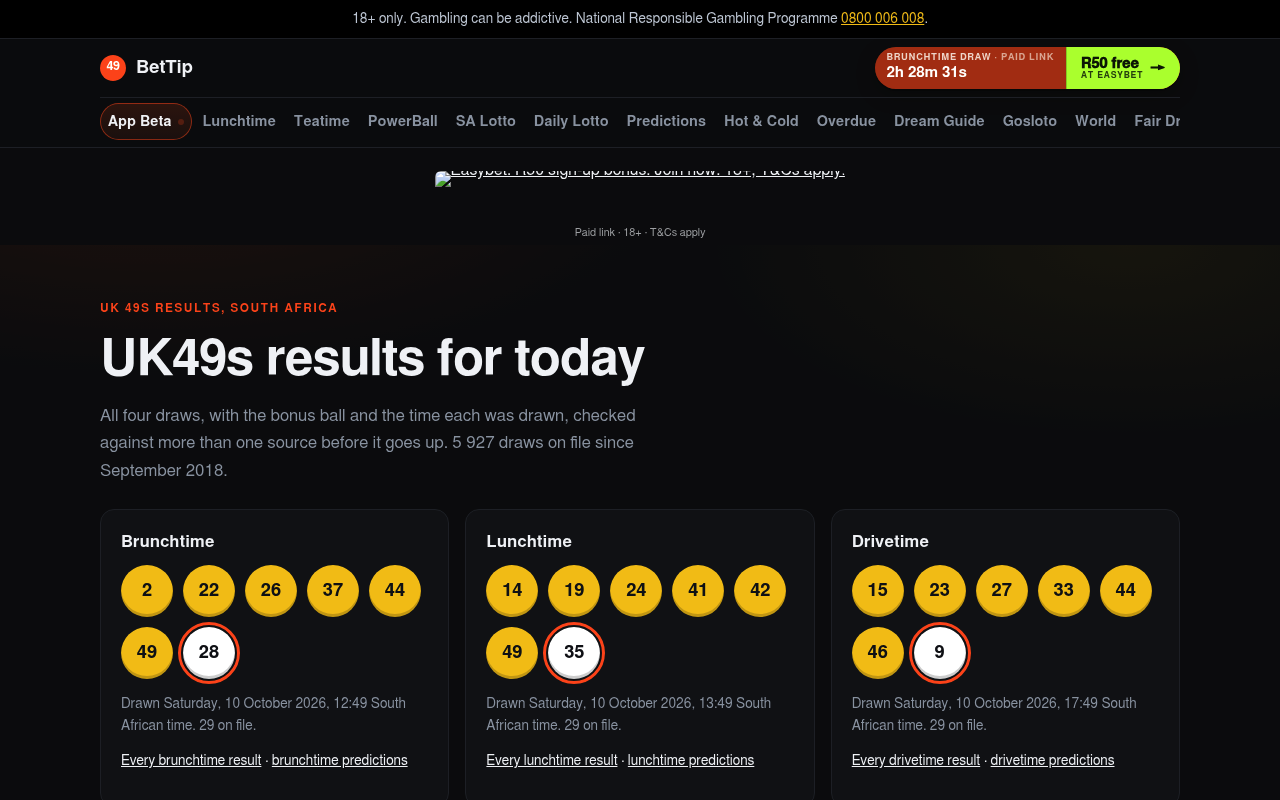The height and width of the screenshot is (800, 1280).
Task: Click Brunchtime ball number 49
Action: point(147,652)
